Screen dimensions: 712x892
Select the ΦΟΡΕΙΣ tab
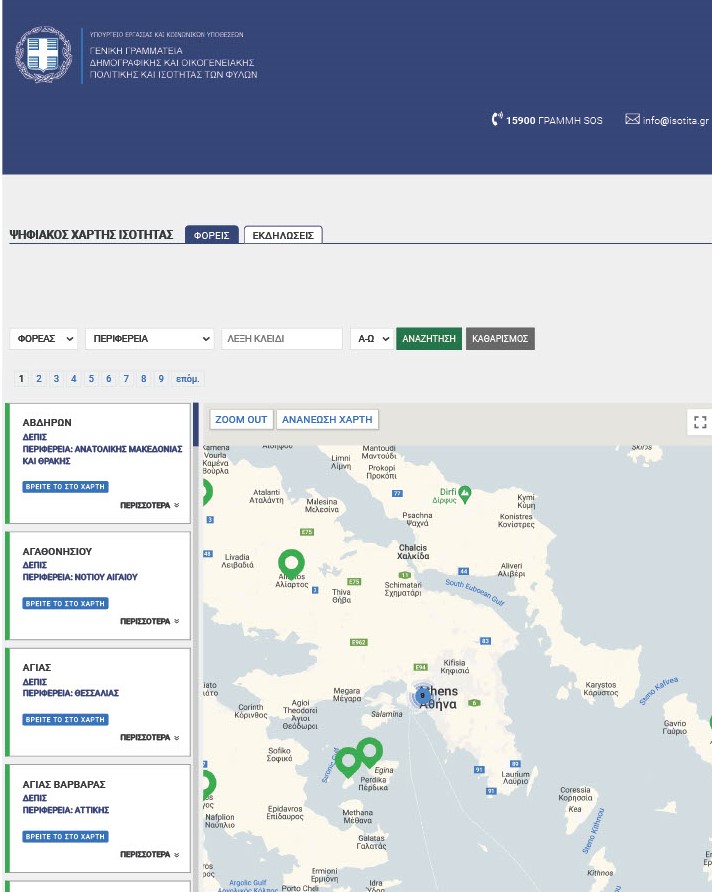click(x=212, y=236)
